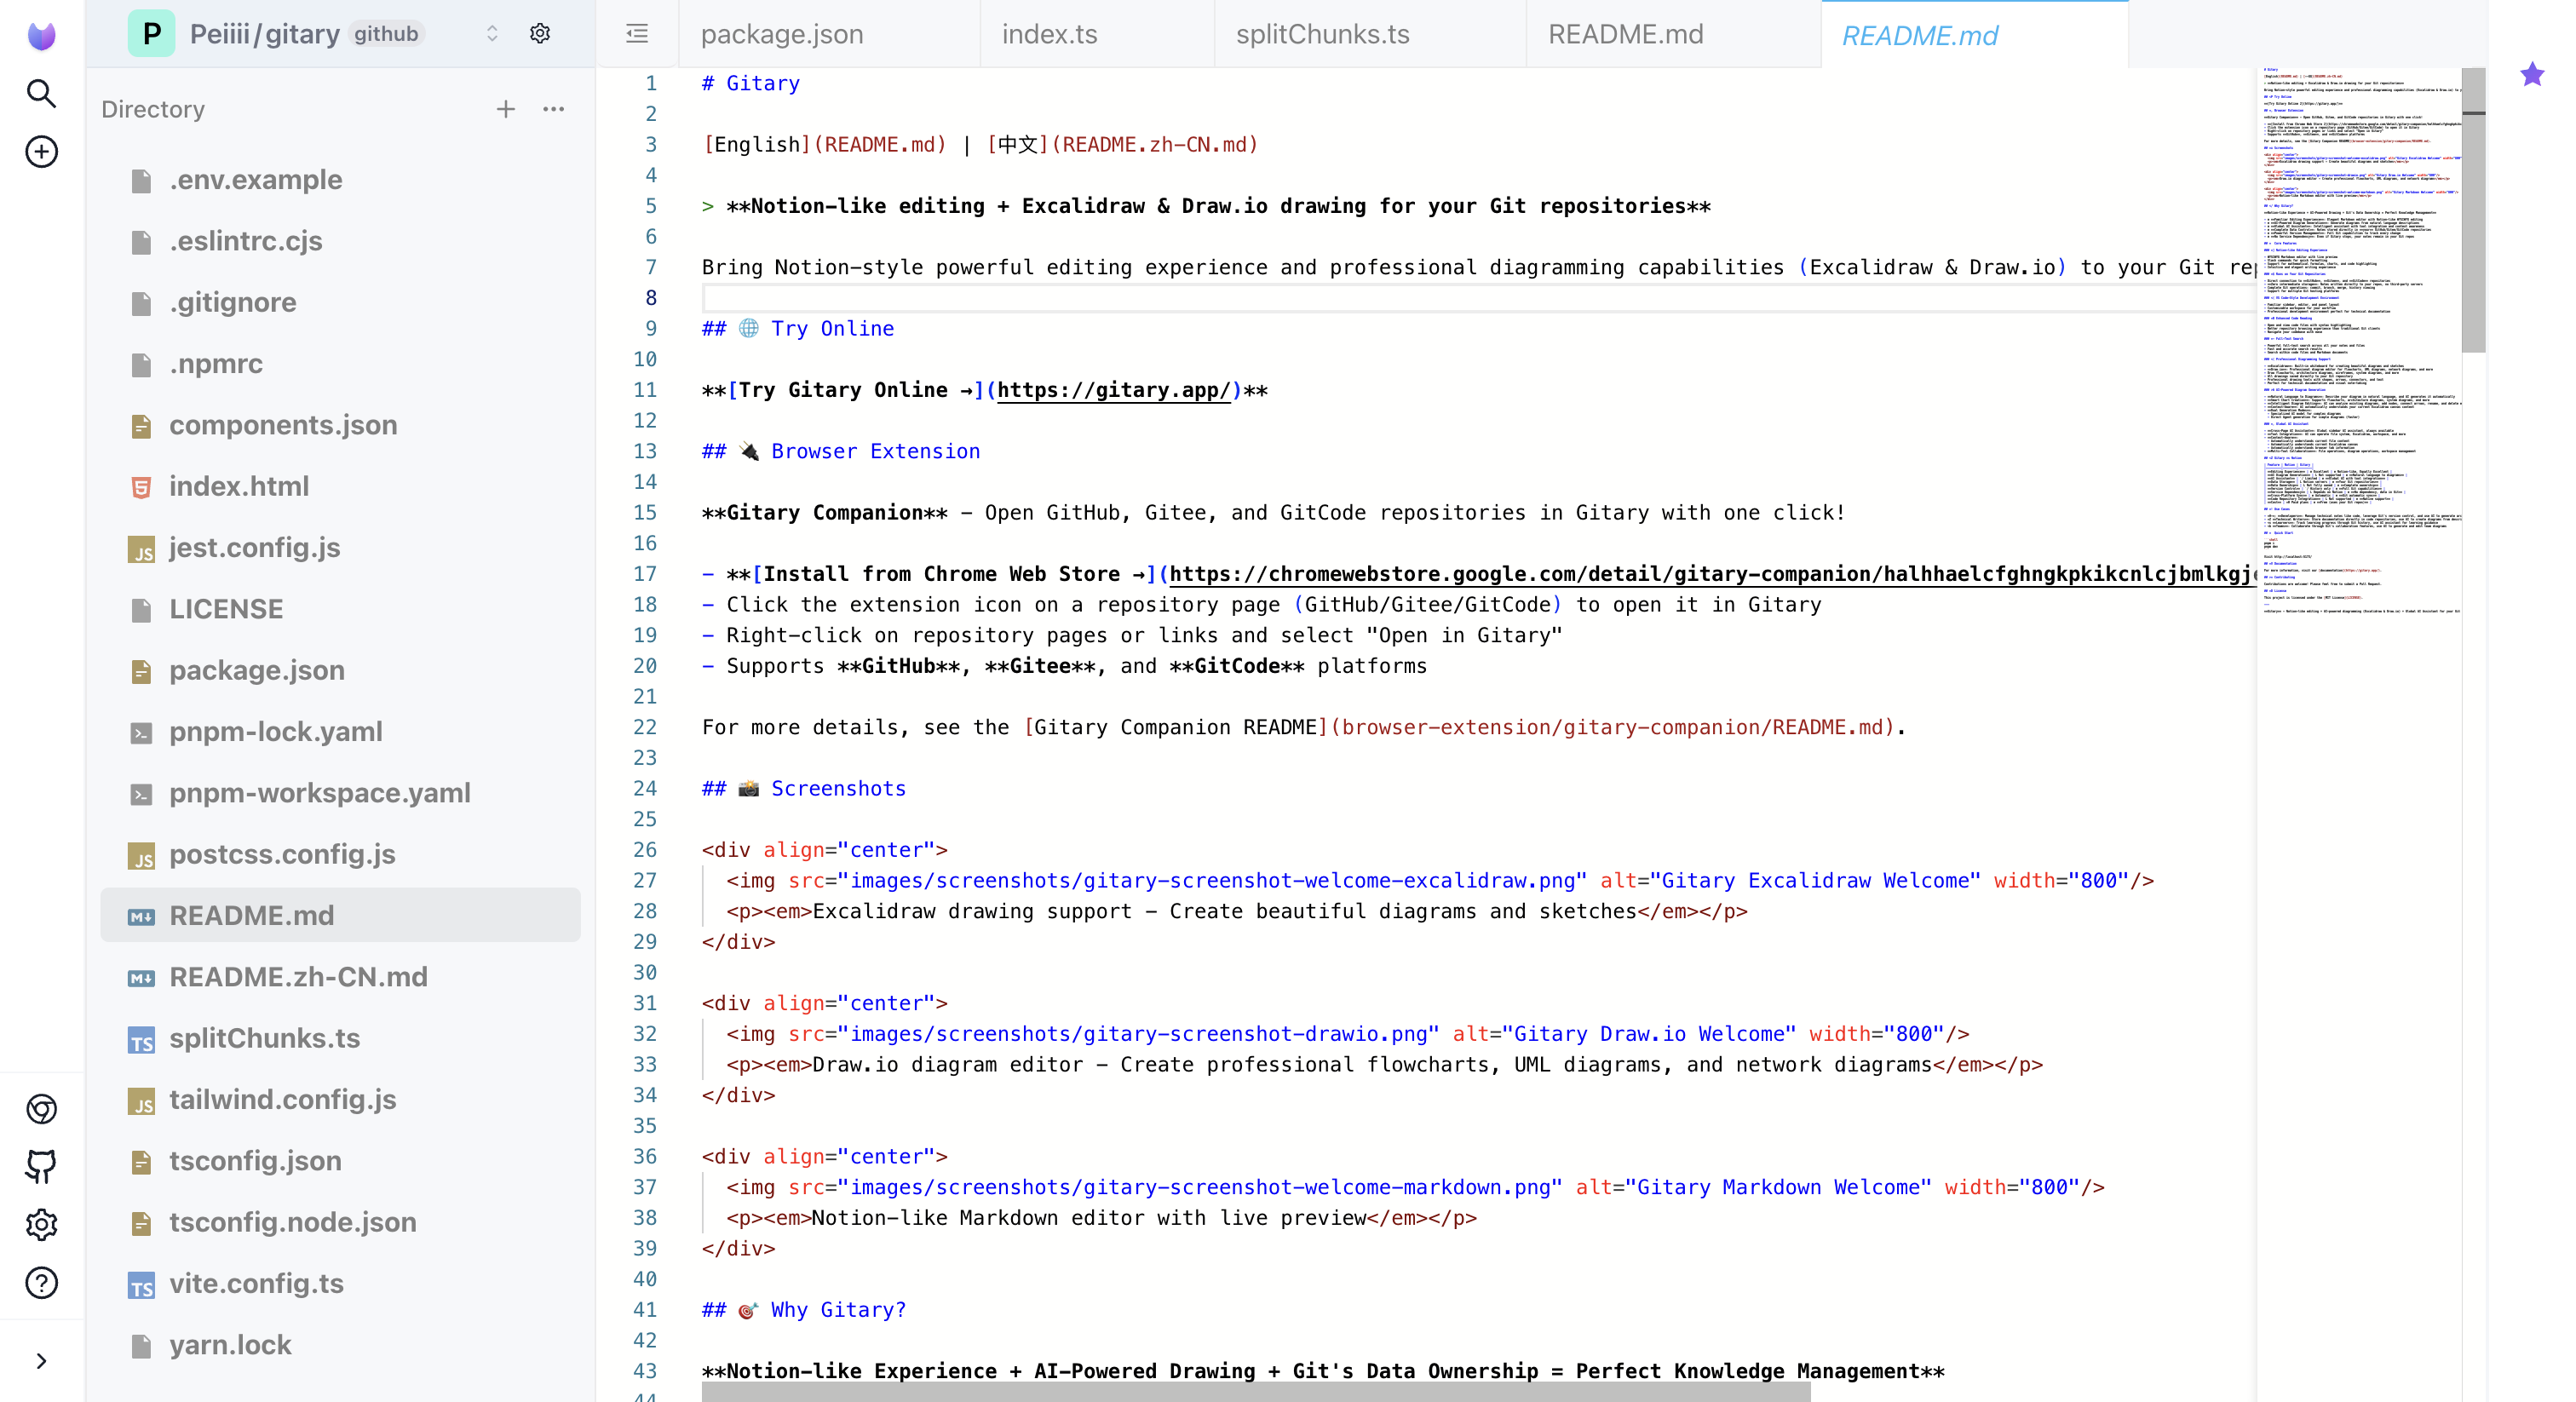Click the README.zh-CN.md link on line 3

[x=1153, y=145]
